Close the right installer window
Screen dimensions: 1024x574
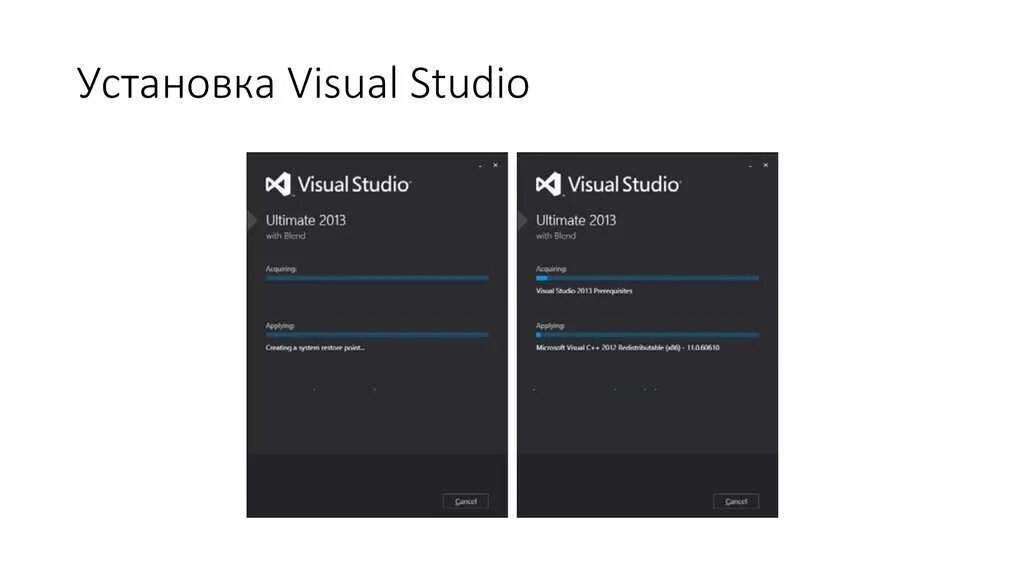[766, 164]
